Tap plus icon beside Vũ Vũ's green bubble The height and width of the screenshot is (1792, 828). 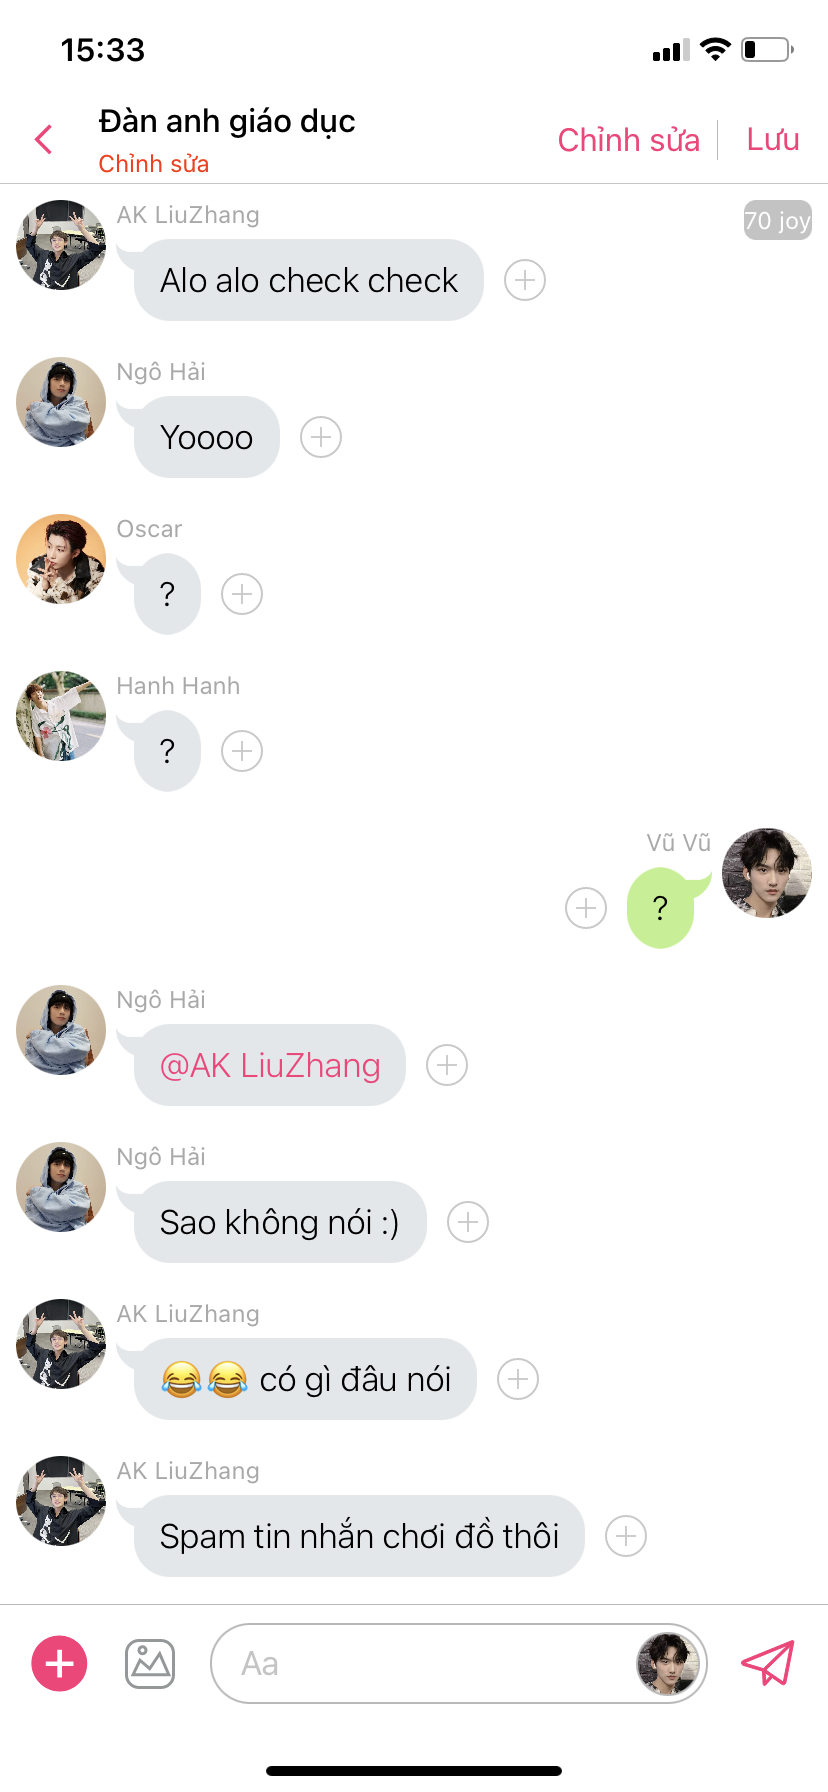pyautogui.click(x=586, y=908)
